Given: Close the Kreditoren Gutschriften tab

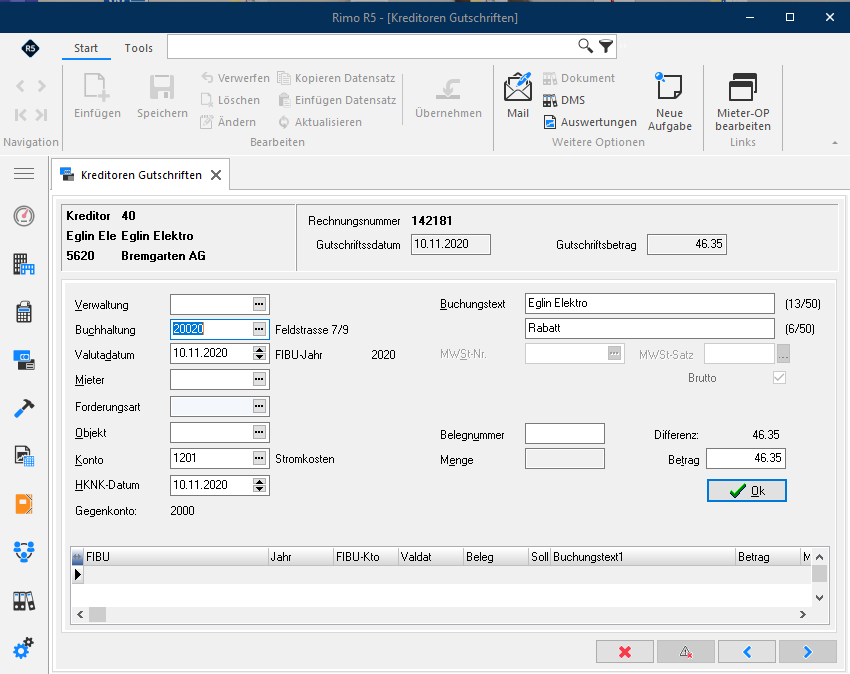Looking at the screenshot, I should [x=216, y=175].
